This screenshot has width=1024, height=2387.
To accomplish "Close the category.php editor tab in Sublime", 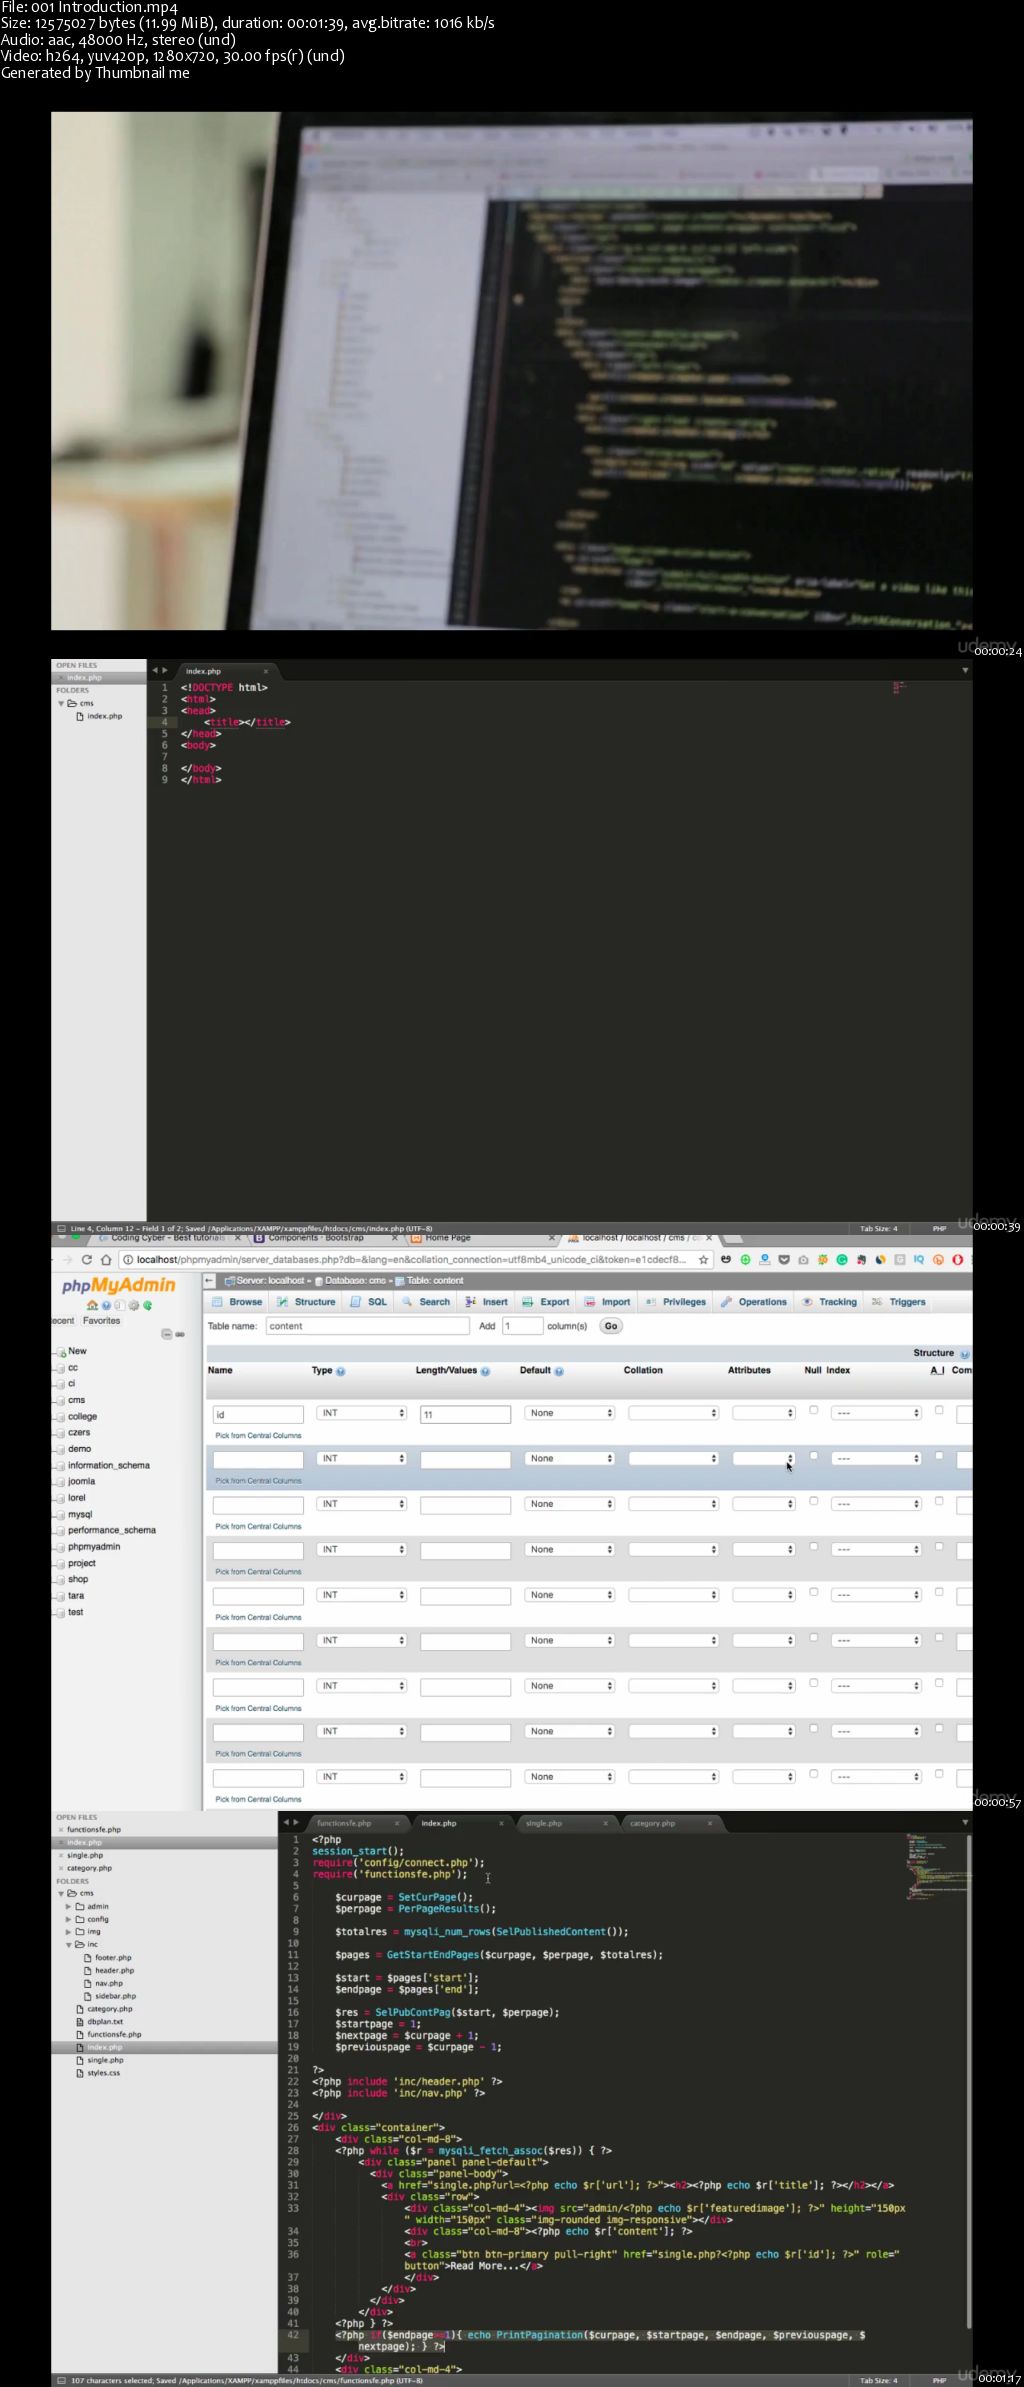I will point(710,1823).
